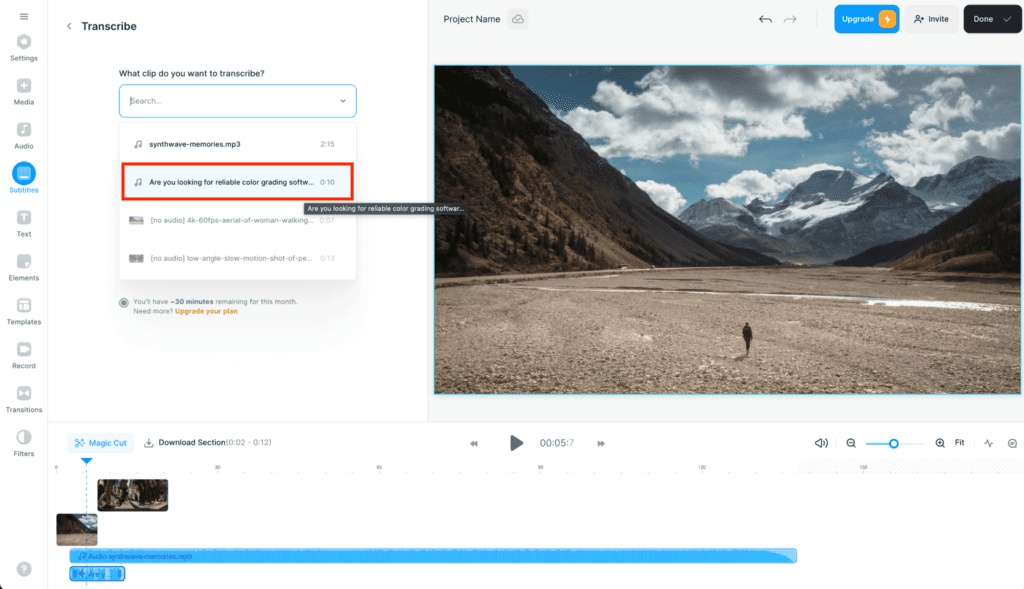Toggle the Magic Cut feature
The width and height of the screenshot is (1024, 589).
[x=100, y=443]
